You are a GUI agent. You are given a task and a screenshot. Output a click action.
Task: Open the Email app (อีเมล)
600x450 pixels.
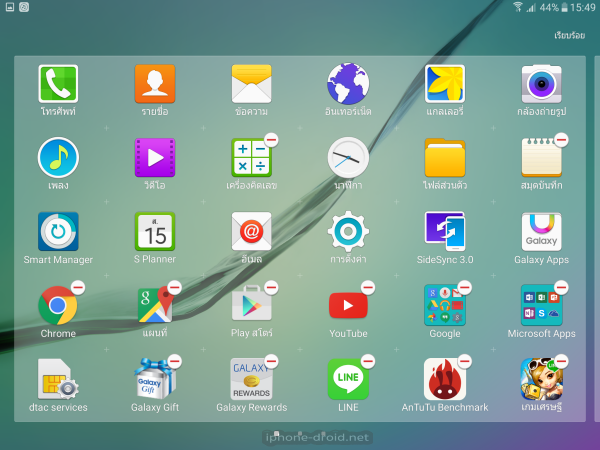[251, 232]
